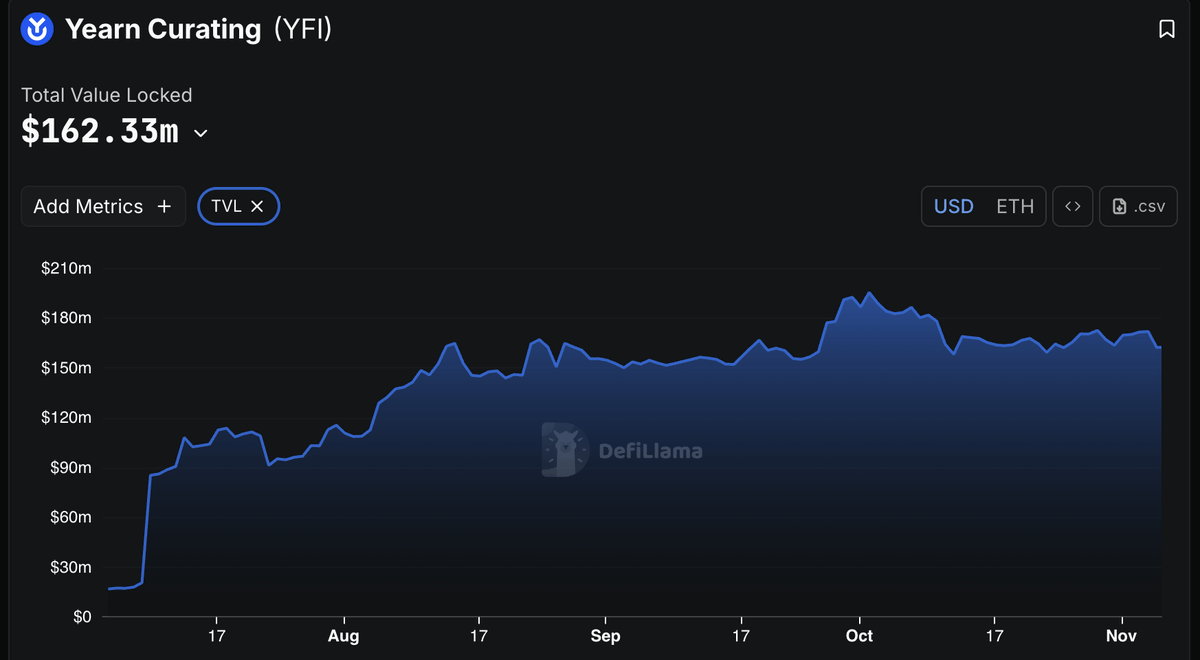This screenshot has height=660, width=1200.
Task: Open the Add Metrics menu
Action: coord(103,206)
